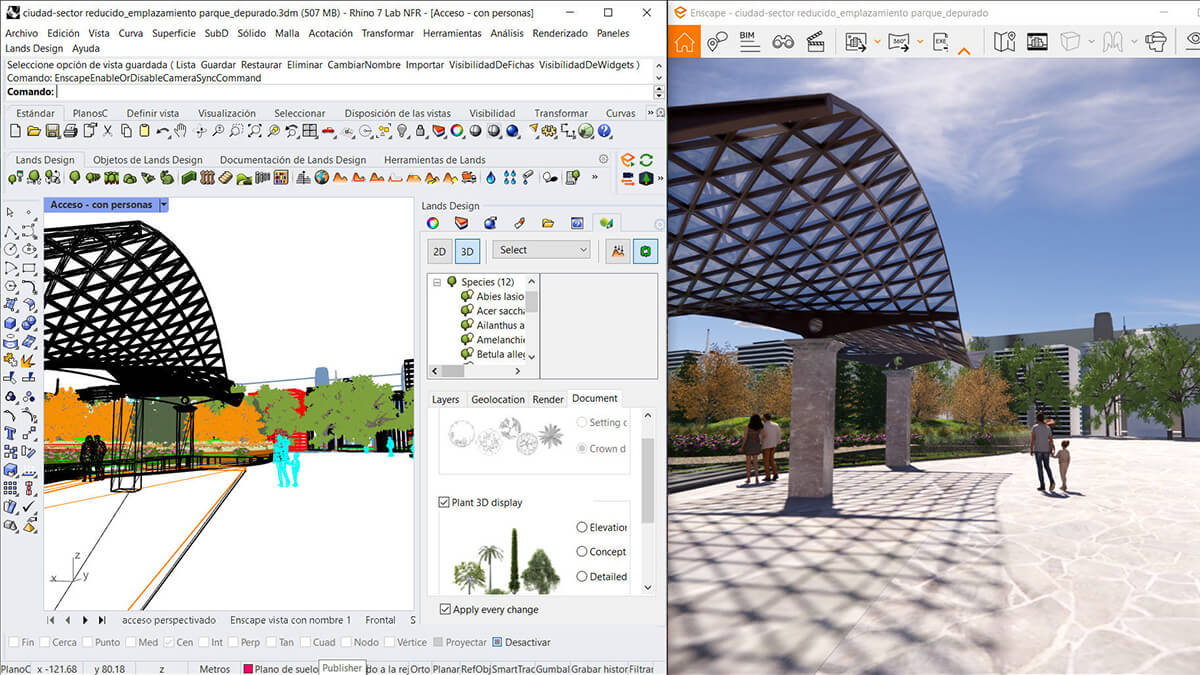The width and height of the screenshot is (1200, 675).
Task: Open Enscape BIM info panel
Action: (x=748, y=42)
